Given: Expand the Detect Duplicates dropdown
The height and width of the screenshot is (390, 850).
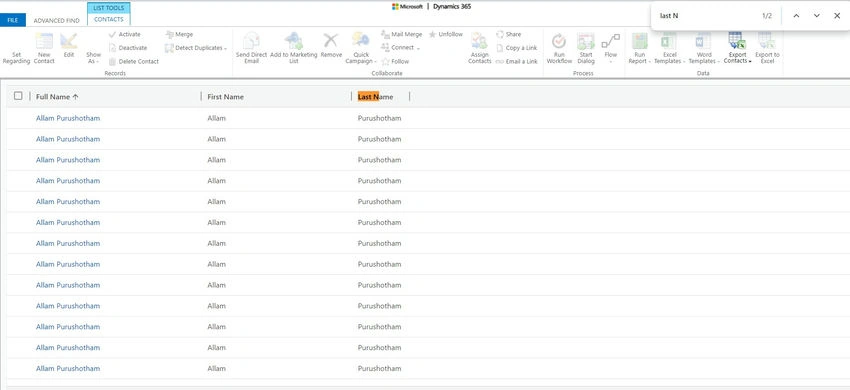Looking at the screenshot, I should [196, 48].
